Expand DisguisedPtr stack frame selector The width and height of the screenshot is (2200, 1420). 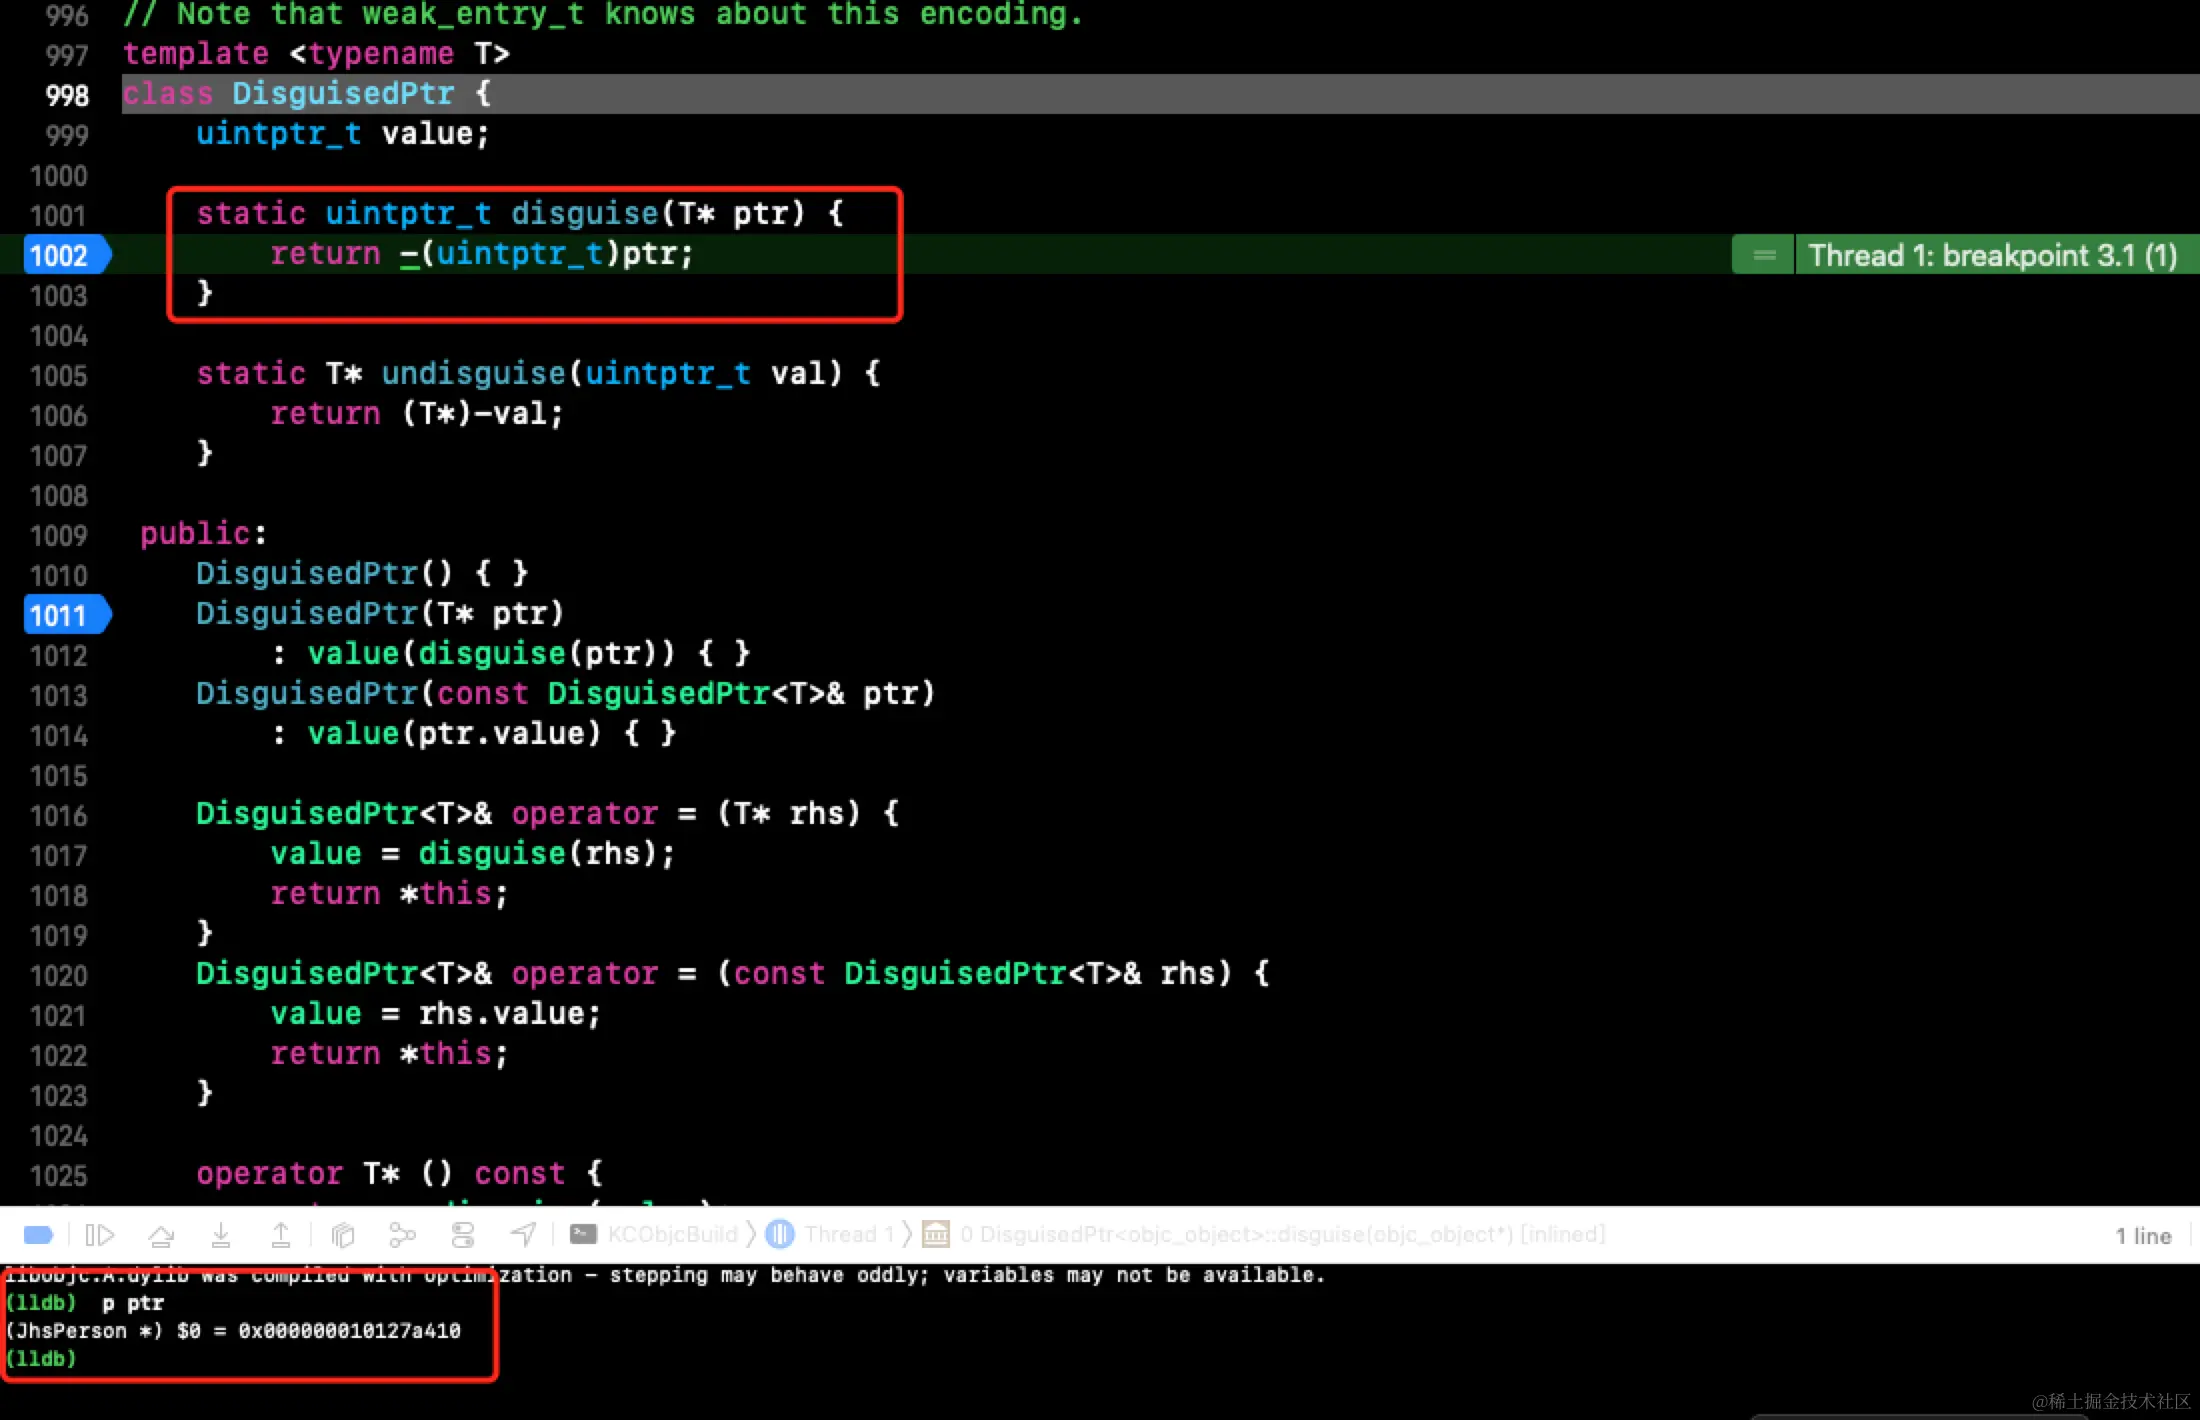[1280, 1235]
